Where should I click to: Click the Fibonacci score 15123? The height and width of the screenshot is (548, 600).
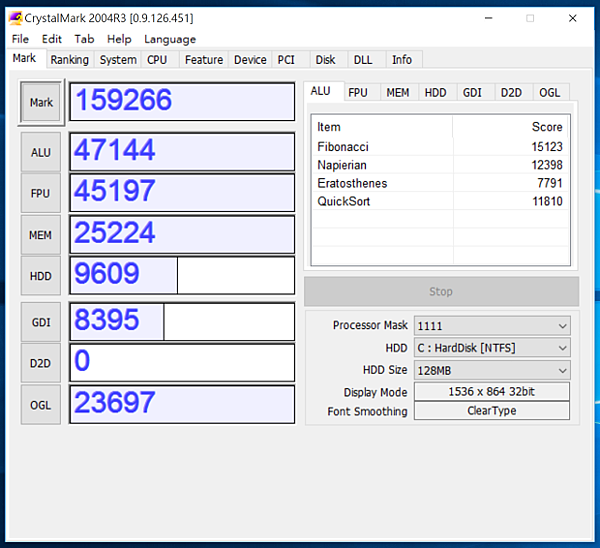547,147
